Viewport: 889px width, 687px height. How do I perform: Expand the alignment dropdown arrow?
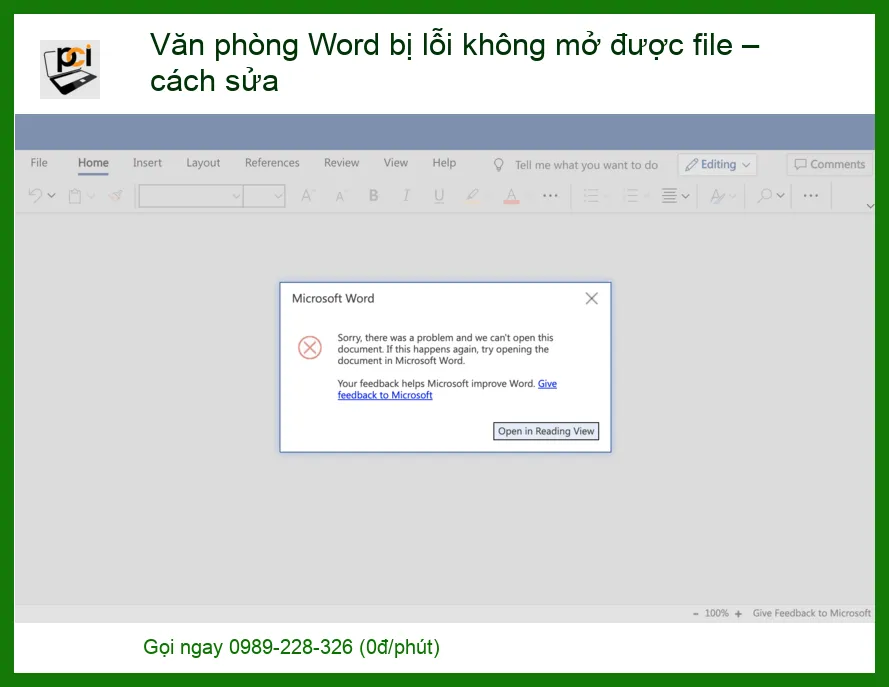685,196
